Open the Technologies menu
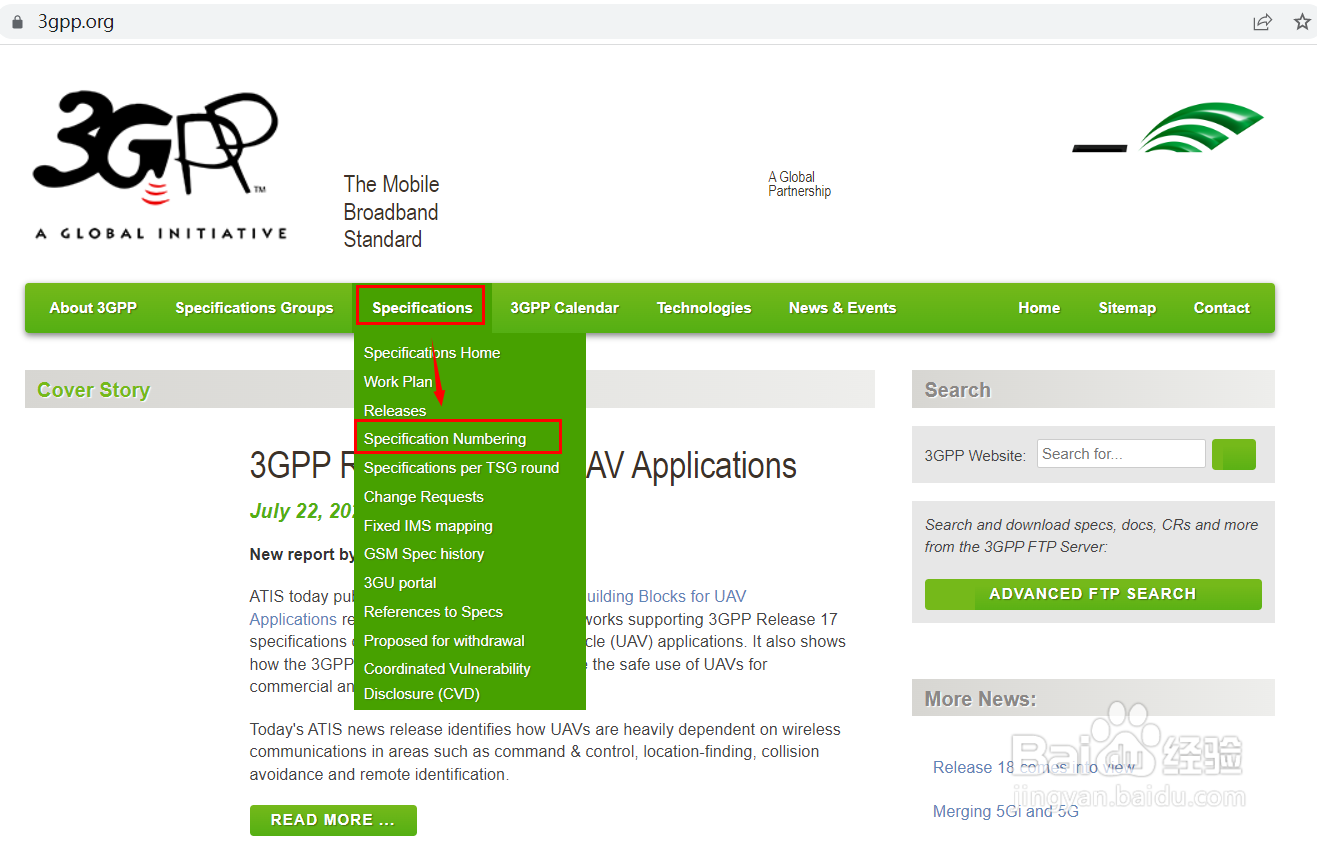This screenshot has height=842, width=1317. click(704, 308)
